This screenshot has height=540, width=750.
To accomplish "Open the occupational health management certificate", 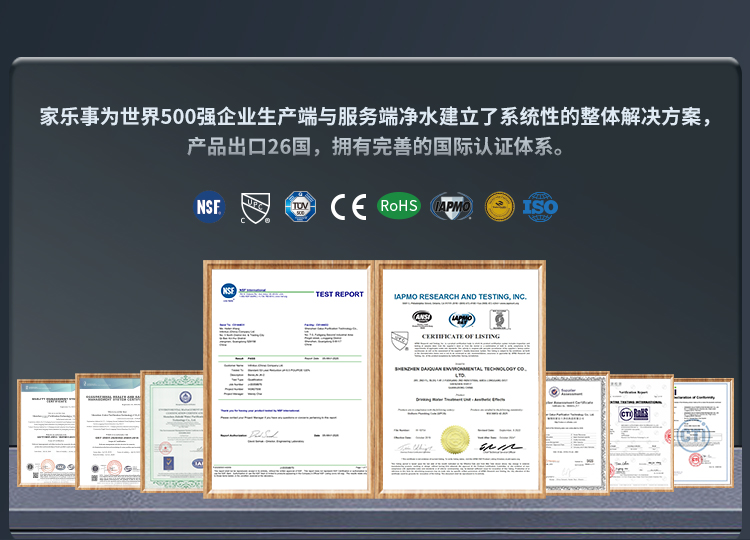I will pos(108,432).
